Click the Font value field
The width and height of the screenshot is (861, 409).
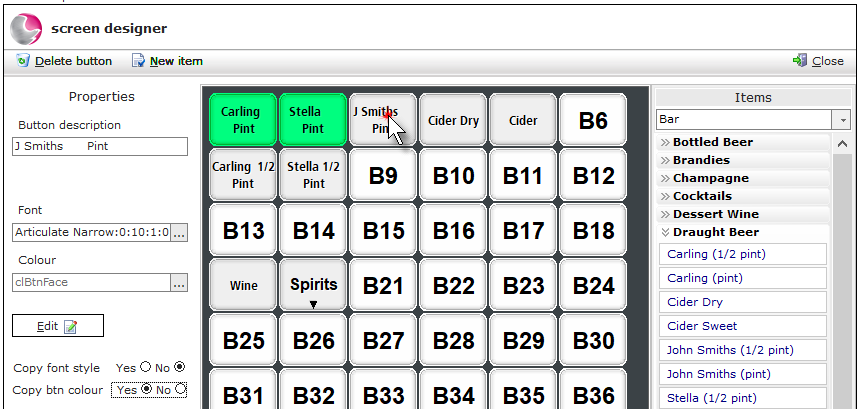pyautogui.click(x=91, y=233)
